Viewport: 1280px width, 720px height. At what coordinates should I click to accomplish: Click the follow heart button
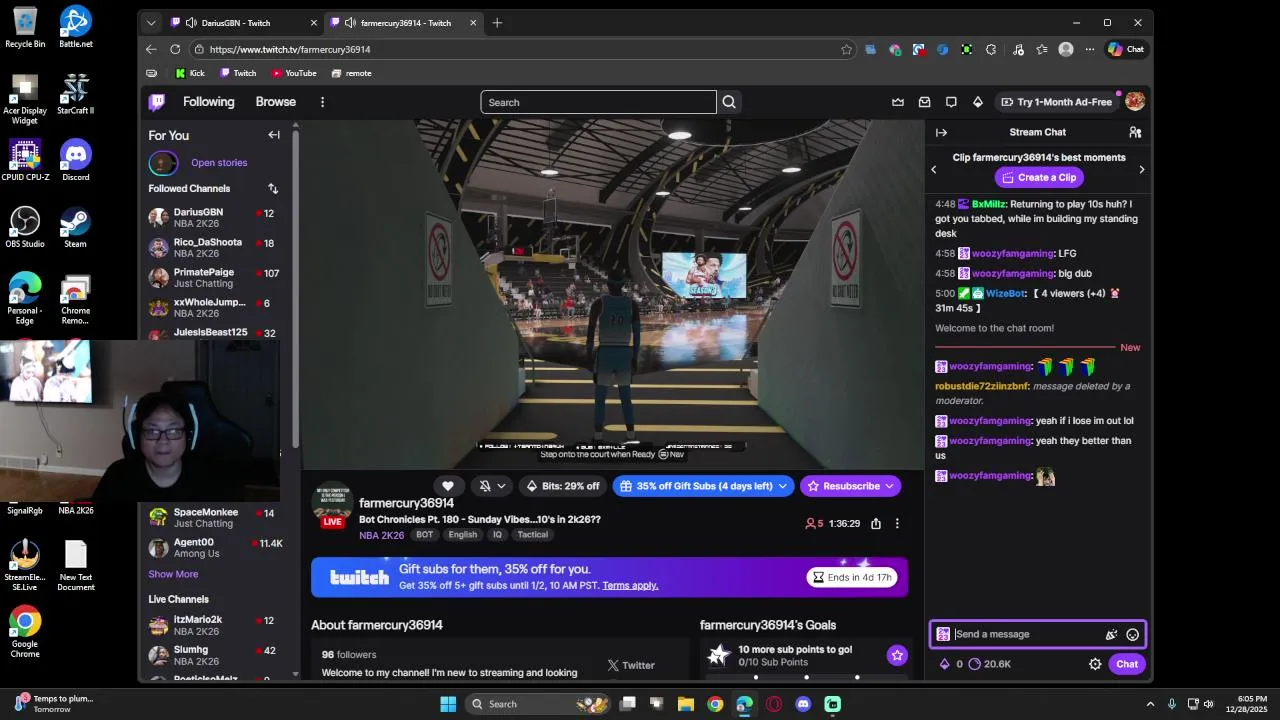[x=448, y=486]
